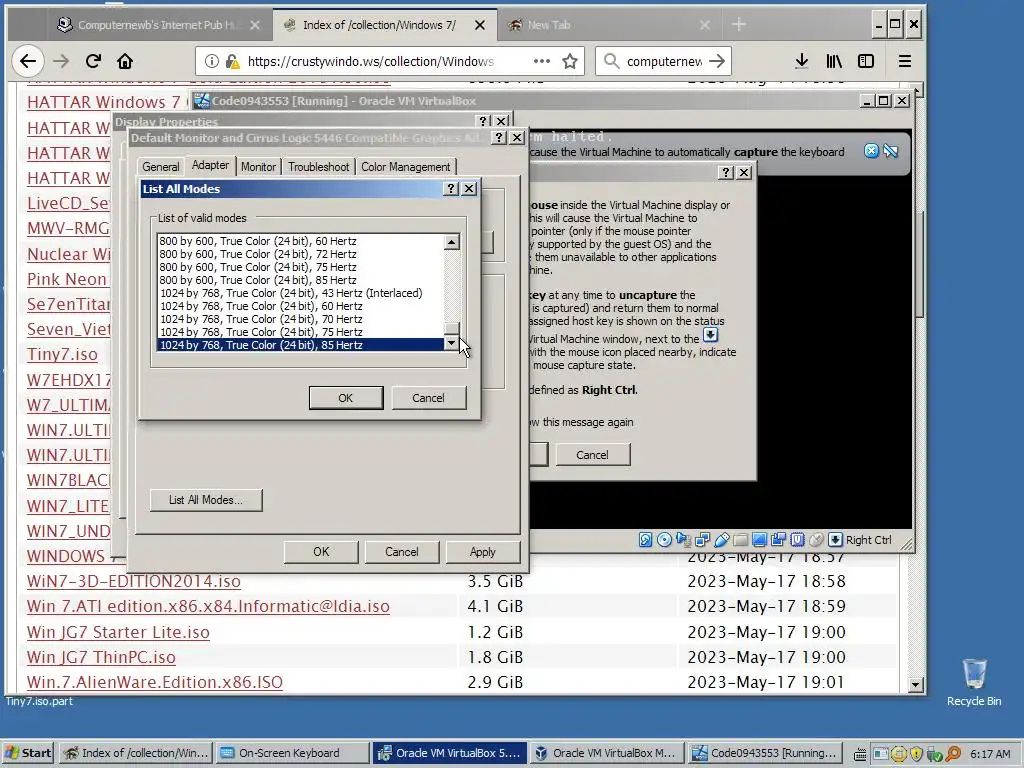Click the mode list scroll down arrow
This screenshot has height=768, width=1024.
(451, 343)
